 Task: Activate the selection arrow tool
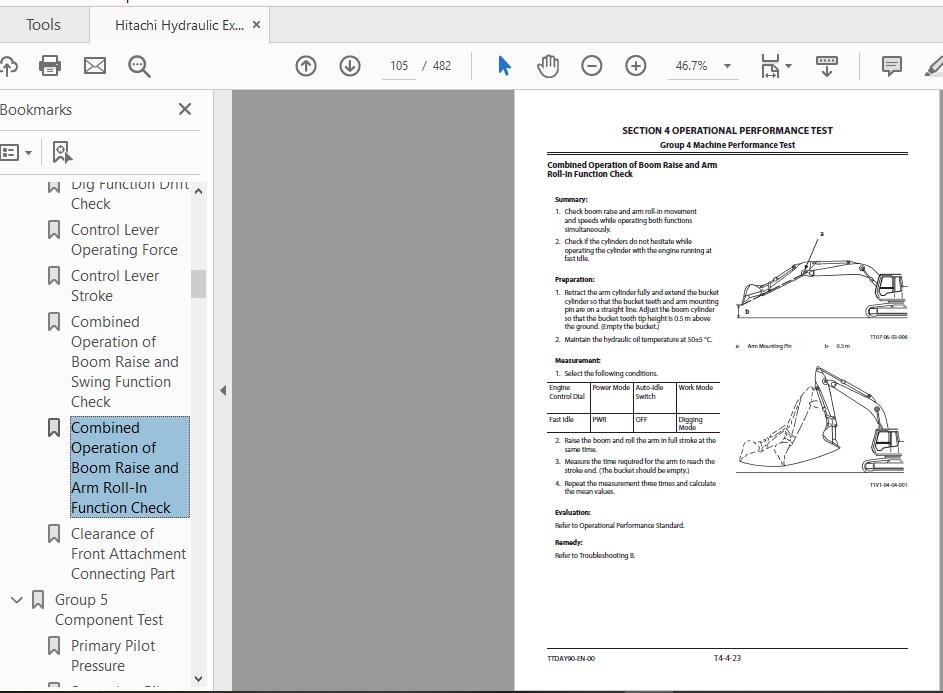[x=504, y=66]
